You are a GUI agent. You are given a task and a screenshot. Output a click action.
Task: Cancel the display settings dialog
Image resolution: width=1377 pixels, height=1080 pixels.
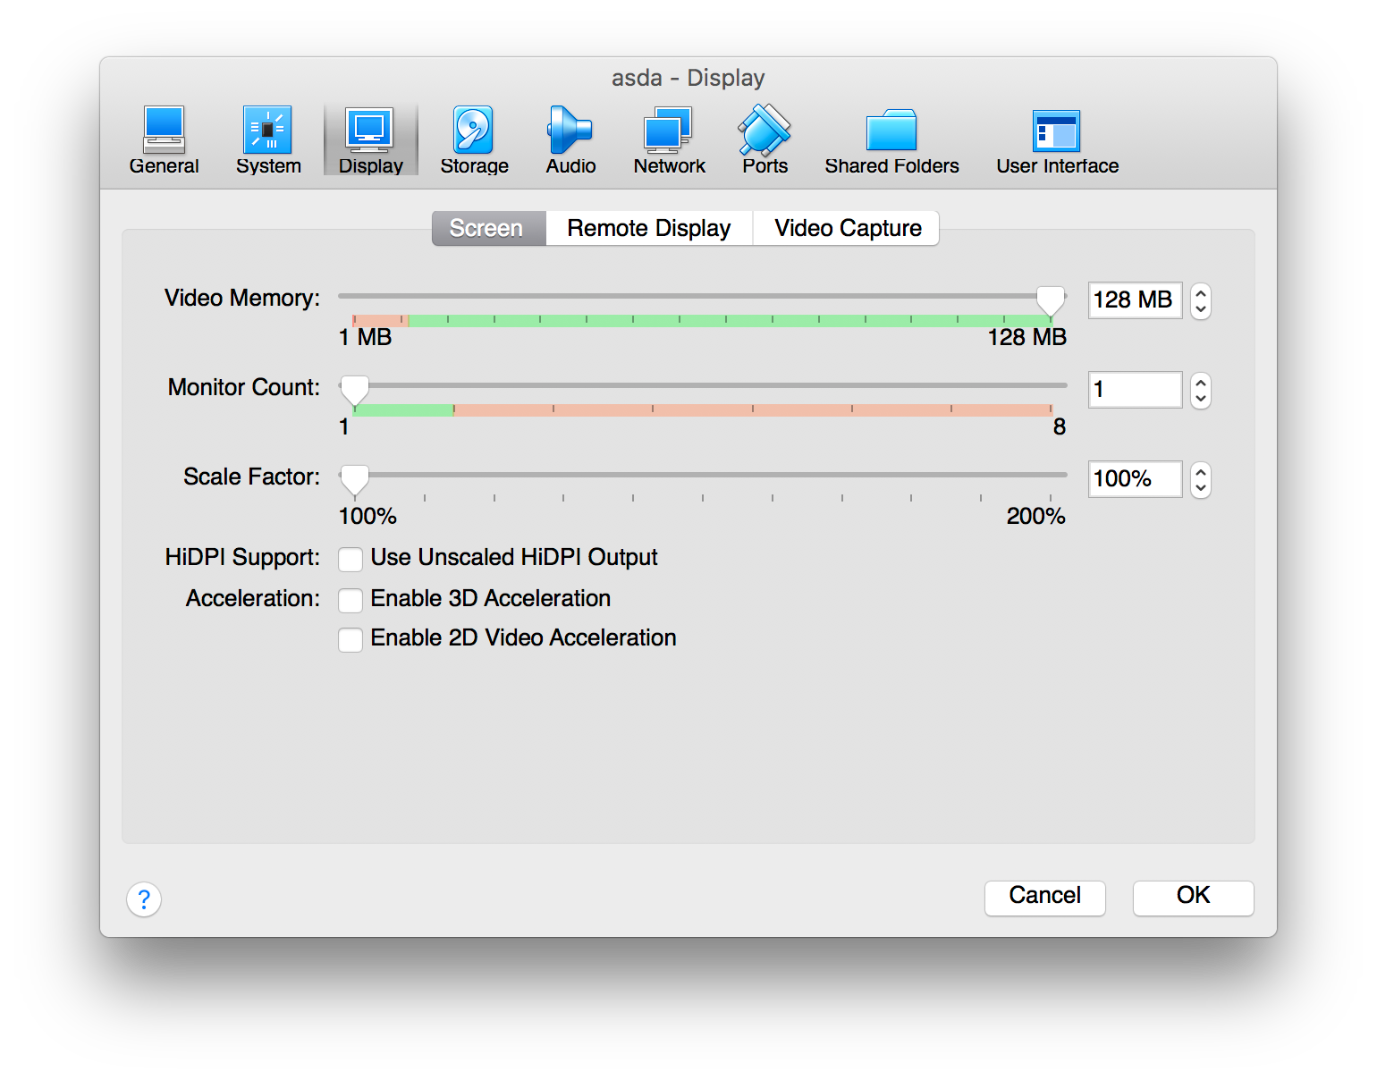click(1045, 896)
